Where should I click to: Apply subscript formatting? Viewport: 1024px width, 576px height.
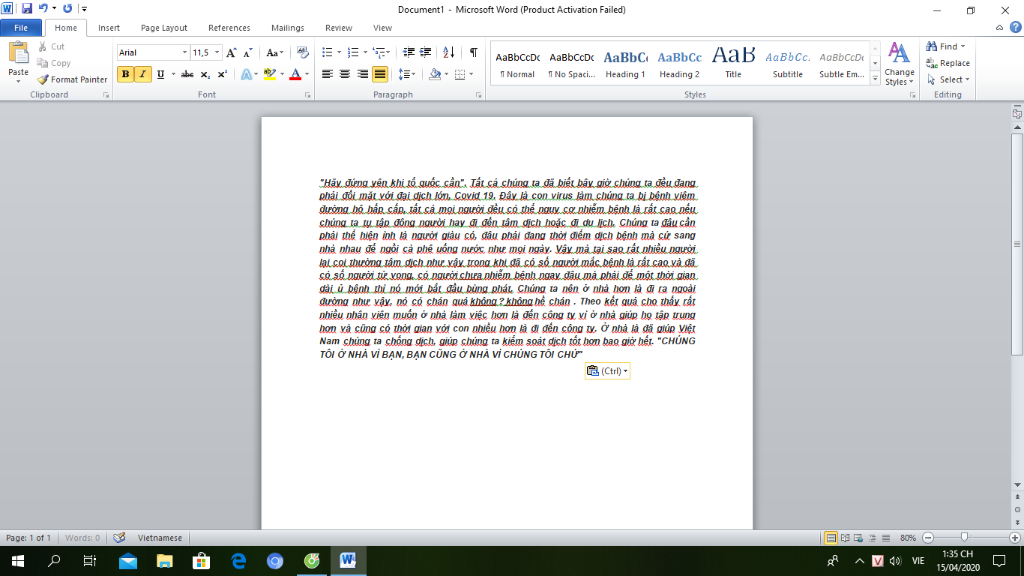click(204, 74)
